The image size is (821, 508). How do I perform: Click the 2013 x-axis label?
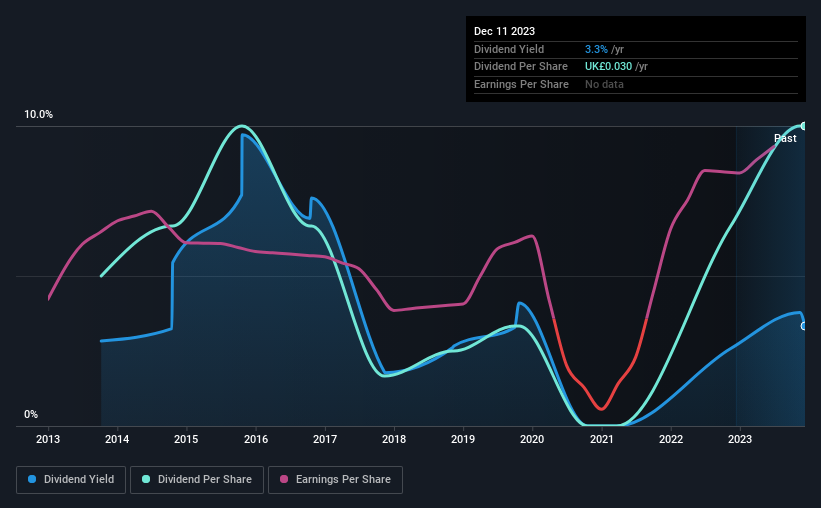(x=48, y=439)
